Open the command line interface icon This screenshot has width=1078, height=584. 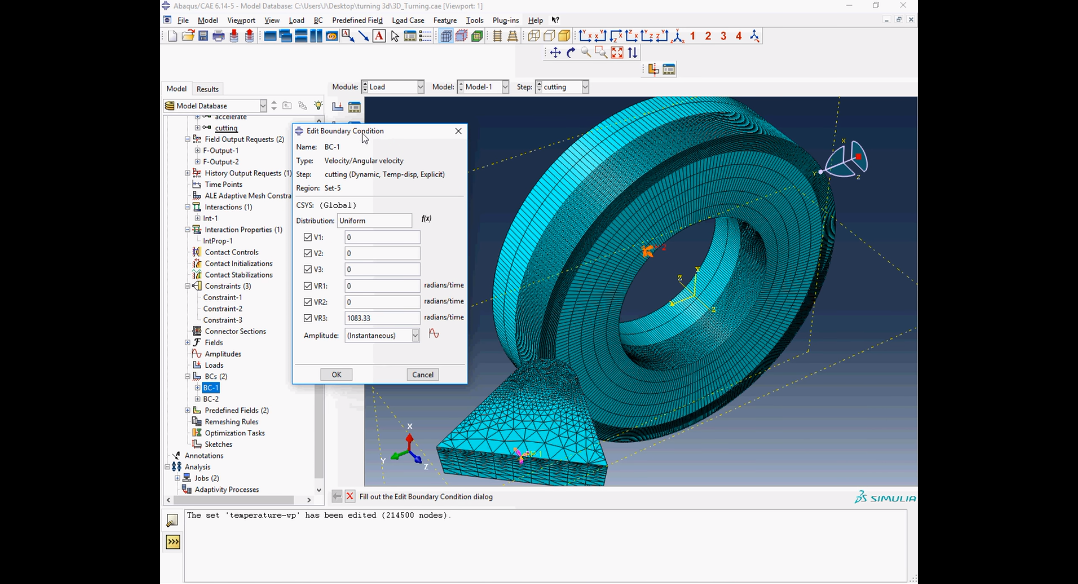click(x=173, y=542)
